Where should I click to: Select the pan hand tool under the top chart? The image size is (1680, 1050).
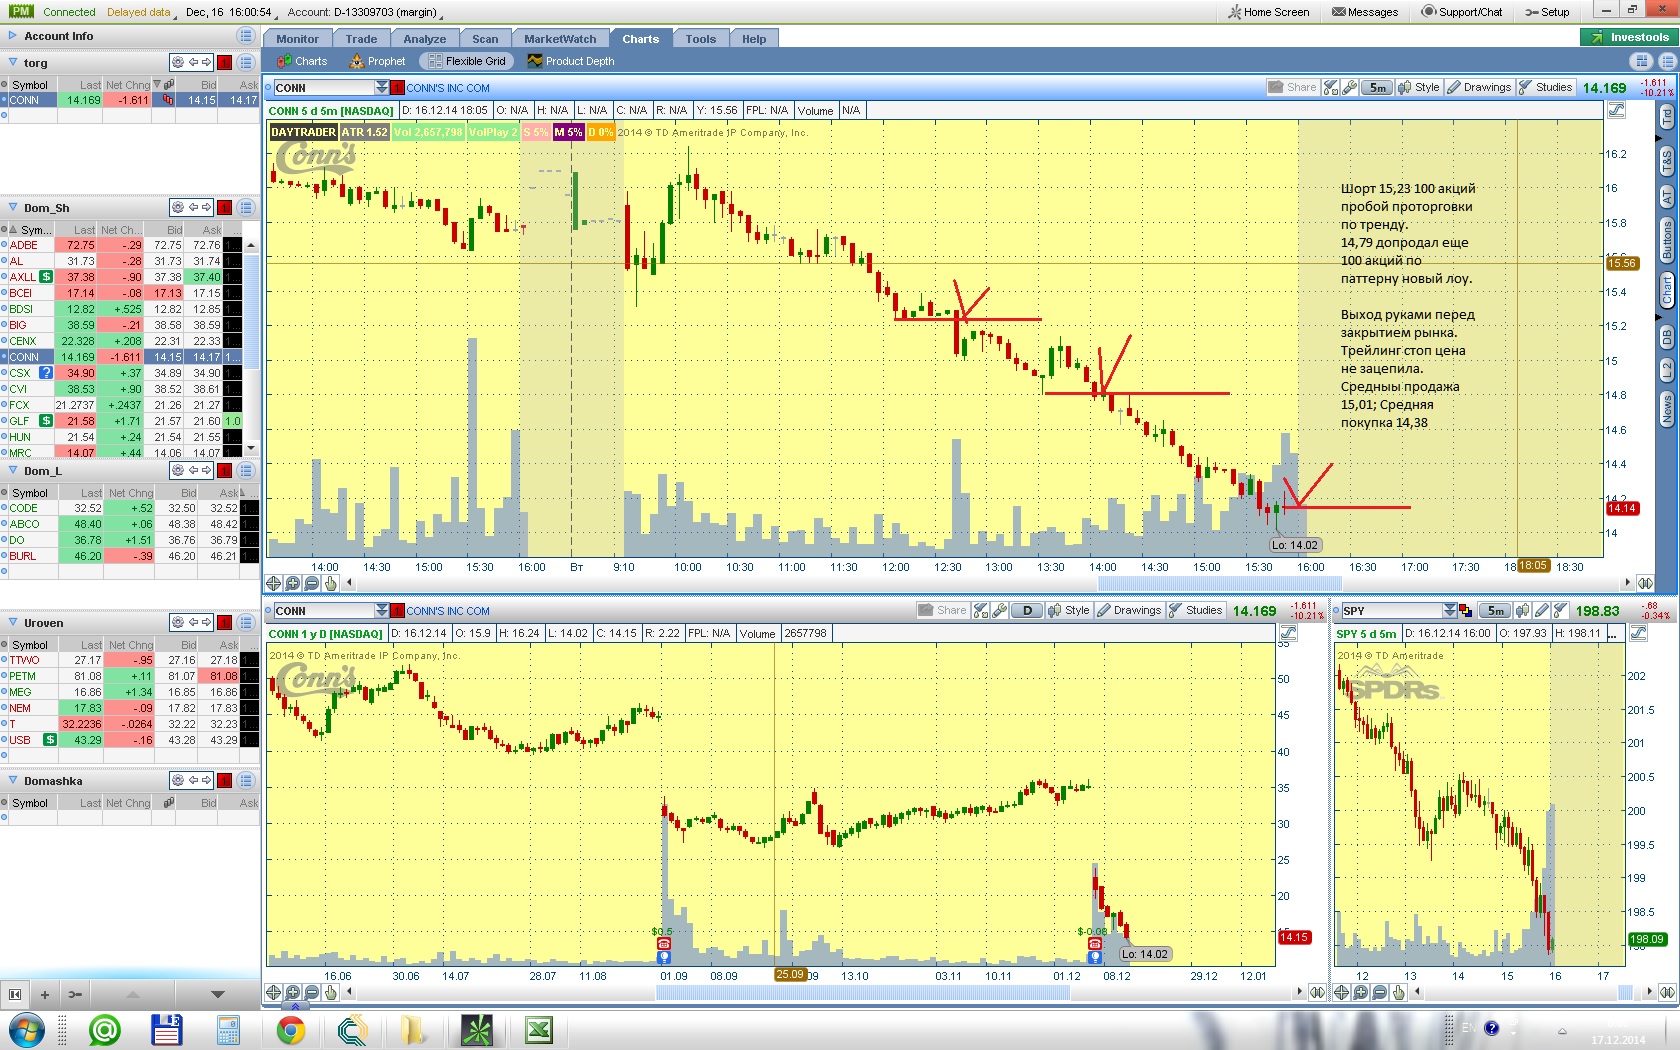tap(331, 583)
